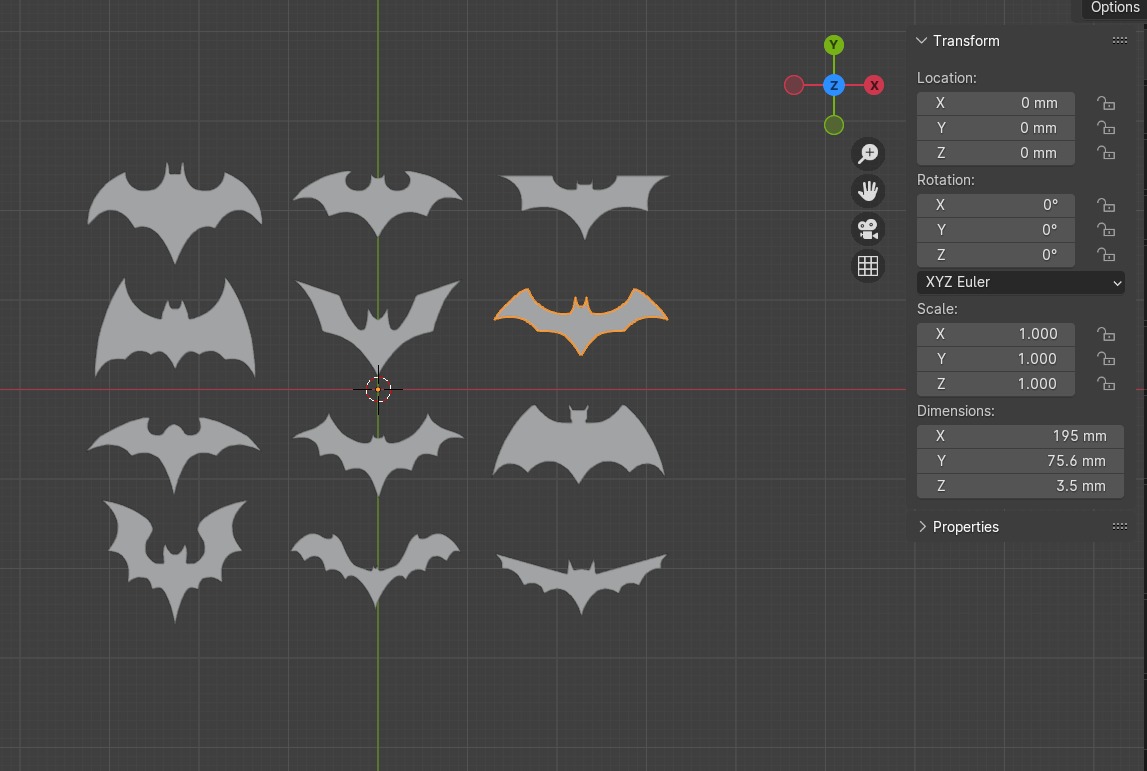
Task: Click the Location Z field
Action: [x=996, y=153]
